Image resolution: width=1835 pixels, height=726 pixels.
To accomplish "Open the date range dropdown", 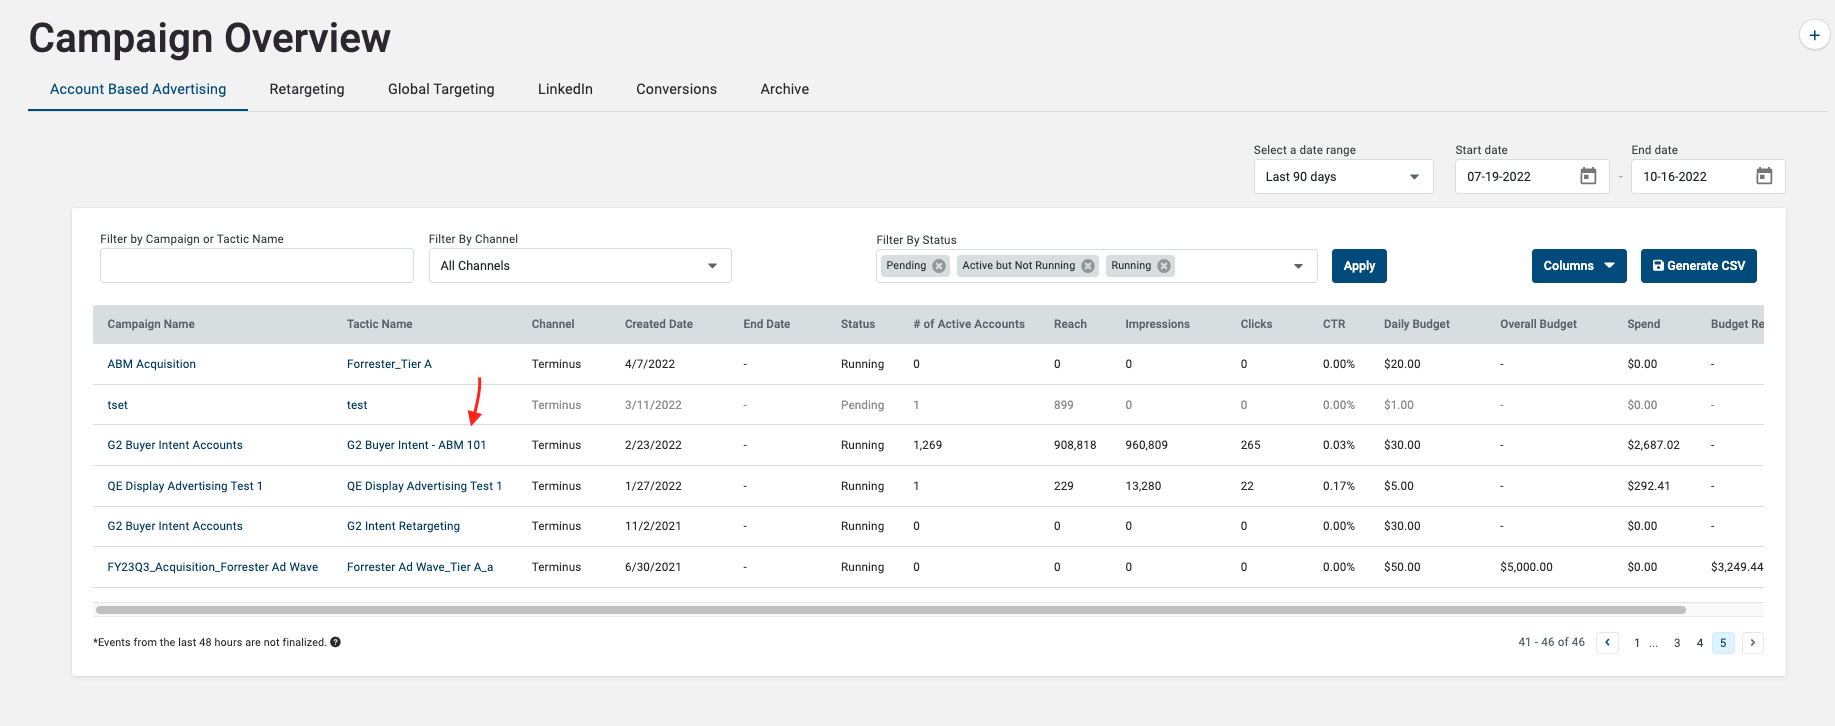I will [1343, 177].
